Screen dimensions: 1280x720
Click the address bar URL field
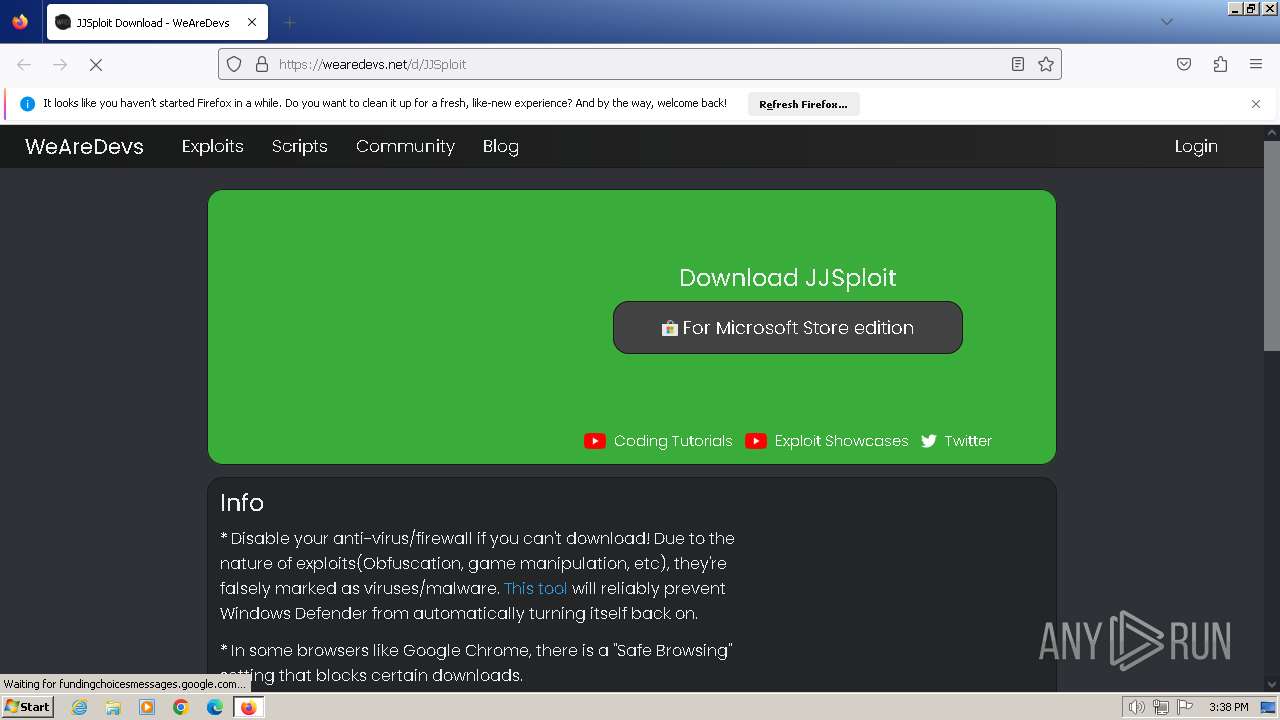[640, 64]
